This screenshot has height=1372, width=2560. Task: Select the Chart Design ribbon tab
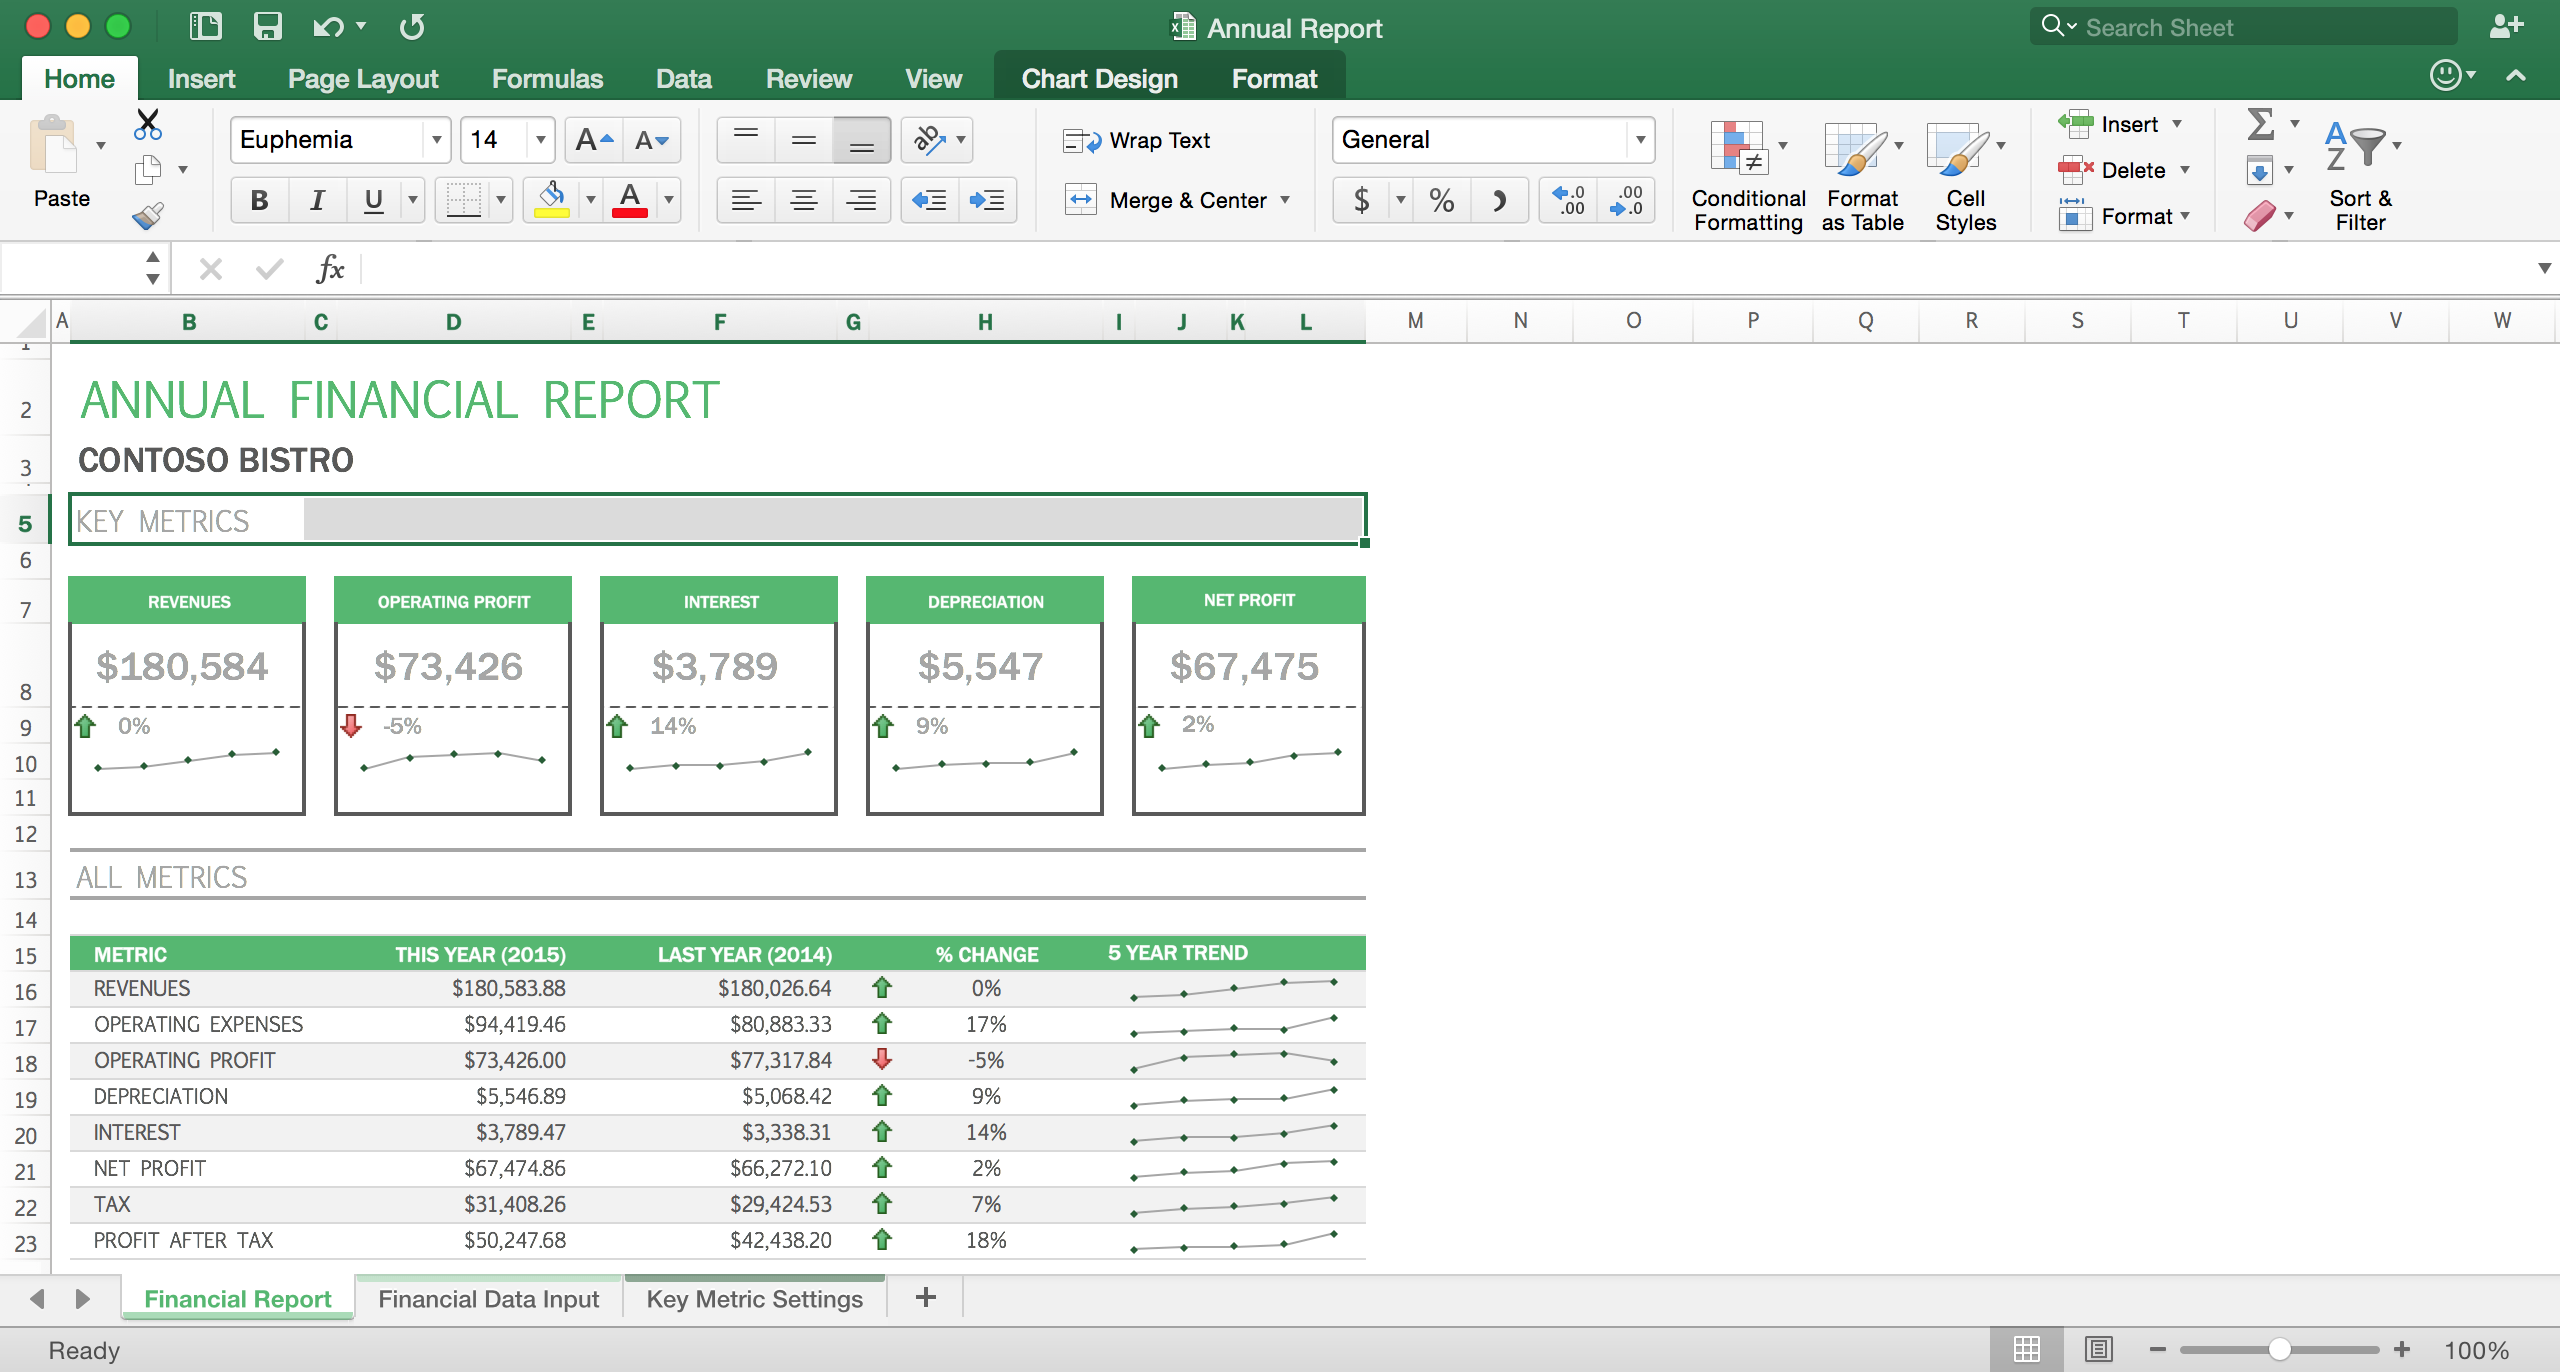click(x=1097, y=78)
